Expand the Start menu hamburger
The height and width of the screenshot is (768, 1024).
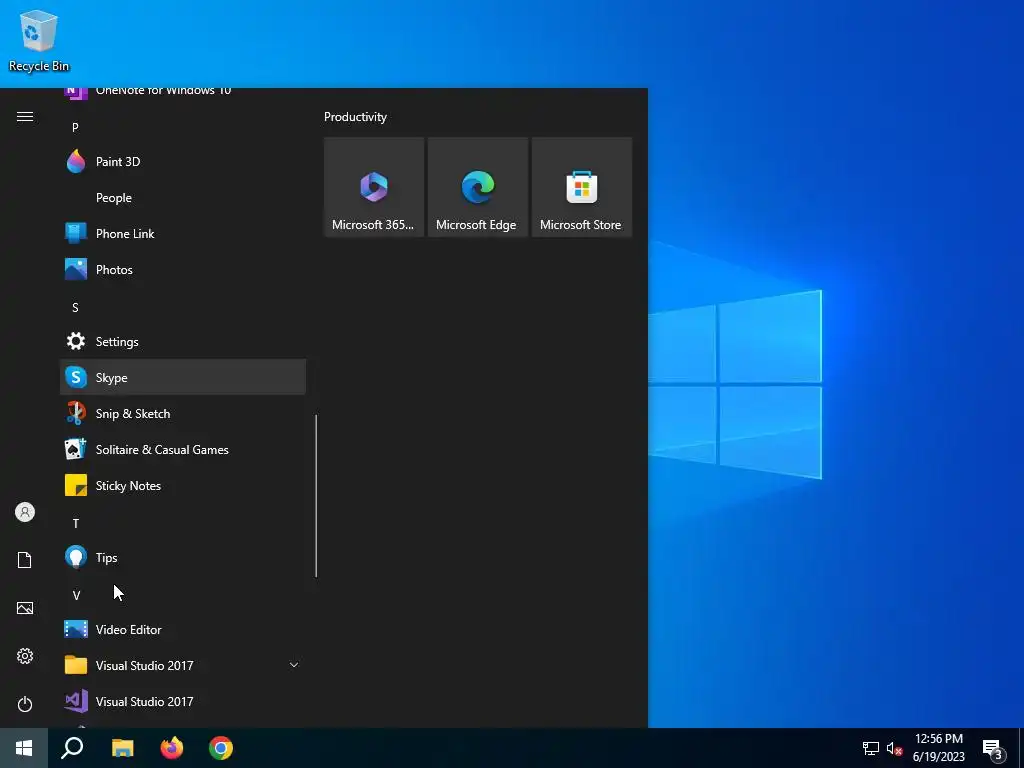(x=25, y=116)
